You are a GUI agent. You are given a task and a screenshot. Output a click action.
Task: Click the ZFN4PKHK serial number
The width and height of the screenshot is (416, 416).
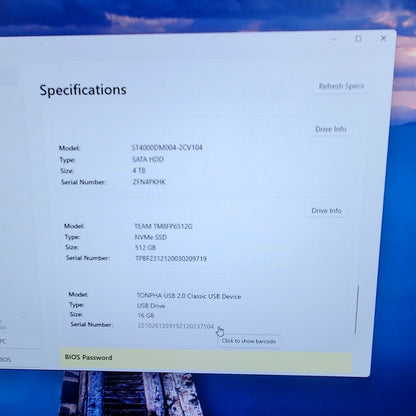[149, 182]
